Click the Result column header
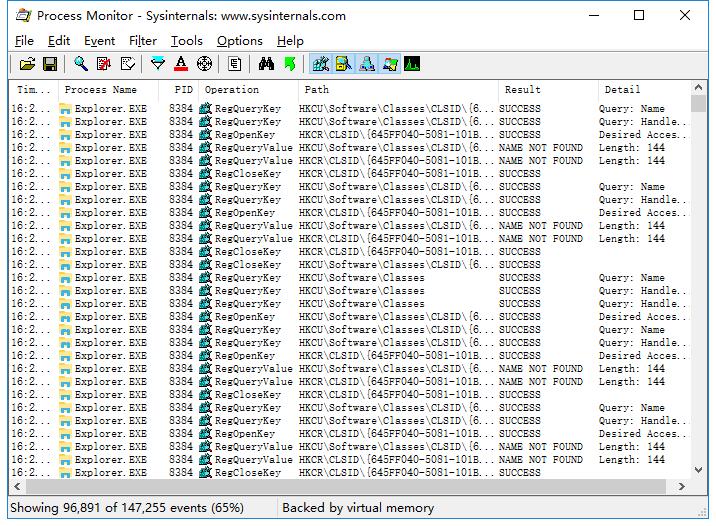 click(522, 90)
